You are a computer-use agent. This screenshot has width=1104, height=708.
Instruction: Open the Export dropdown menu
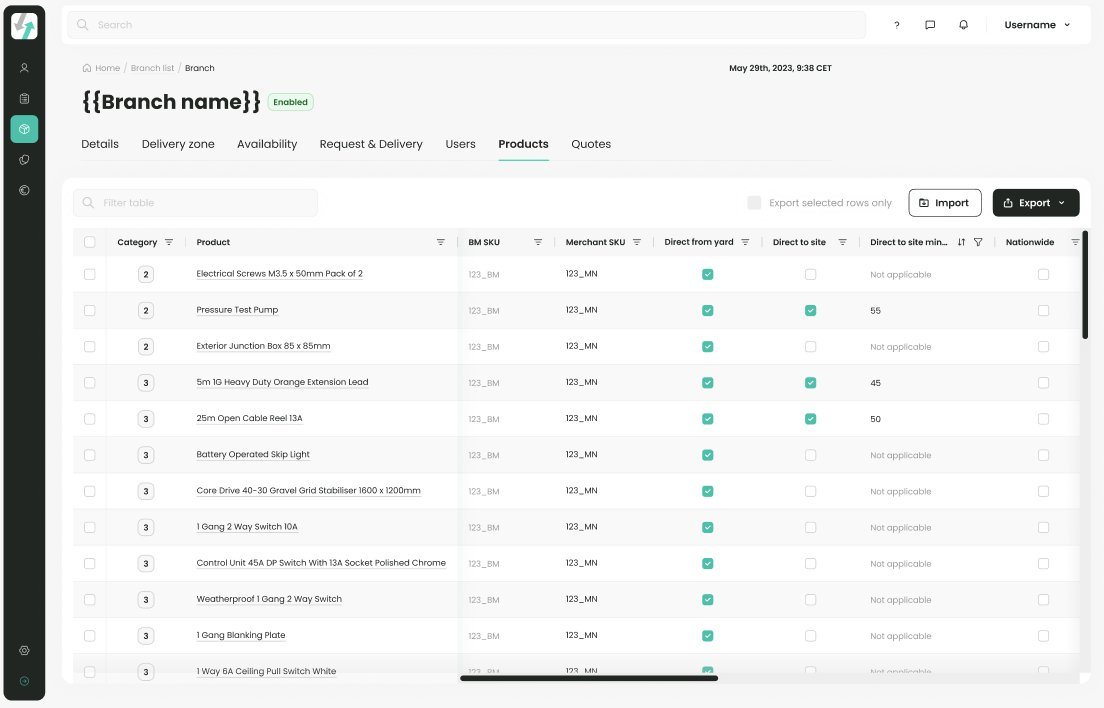(1036, 202)
